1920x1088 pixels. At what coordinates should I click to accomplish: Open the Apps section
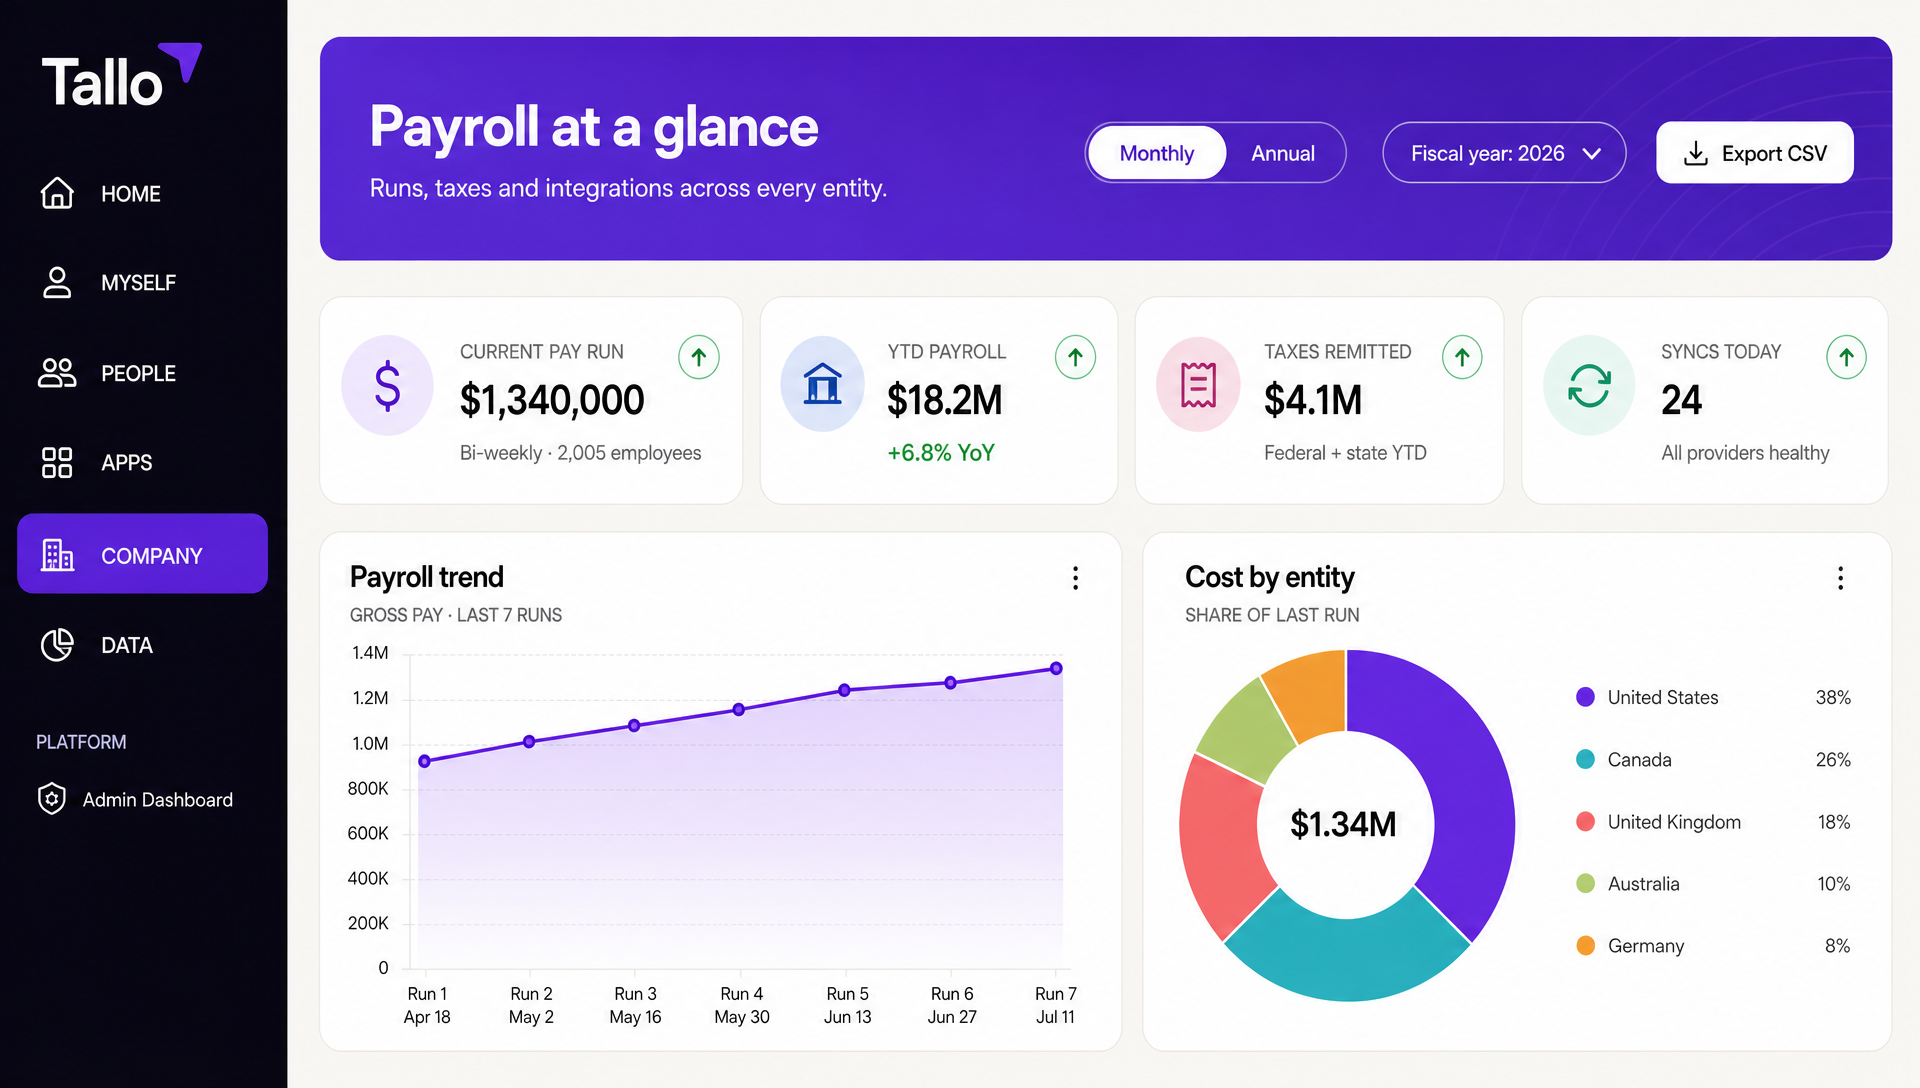142,463
